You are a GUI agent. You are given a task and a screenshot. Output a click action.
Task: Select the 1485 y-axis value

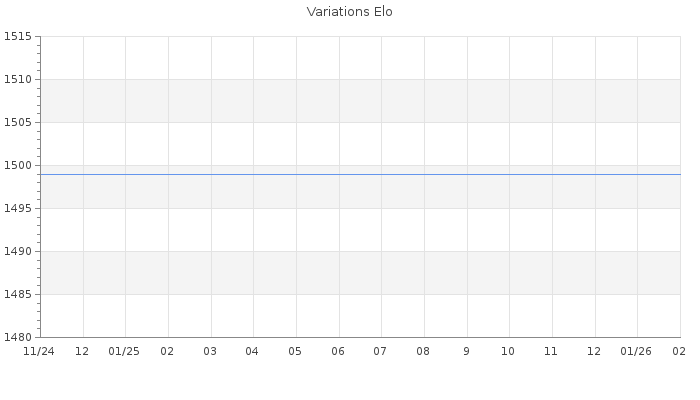pos(18,295)
